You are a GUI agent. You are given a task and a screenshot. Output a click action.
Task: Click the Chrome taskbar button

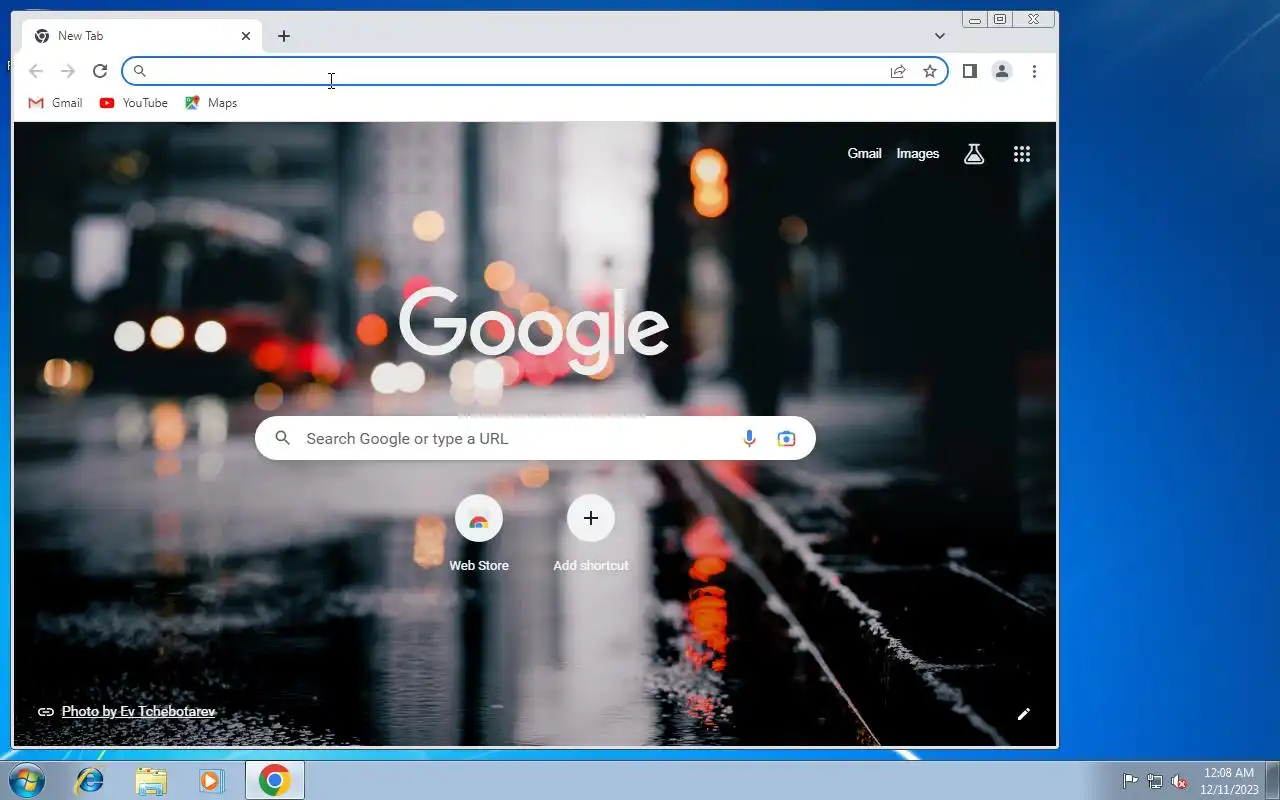275,780
